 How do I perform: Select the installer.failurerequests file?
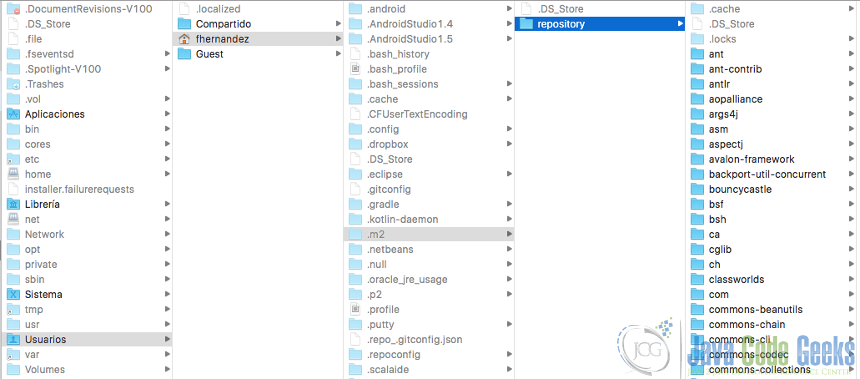(x=80, y=189)
